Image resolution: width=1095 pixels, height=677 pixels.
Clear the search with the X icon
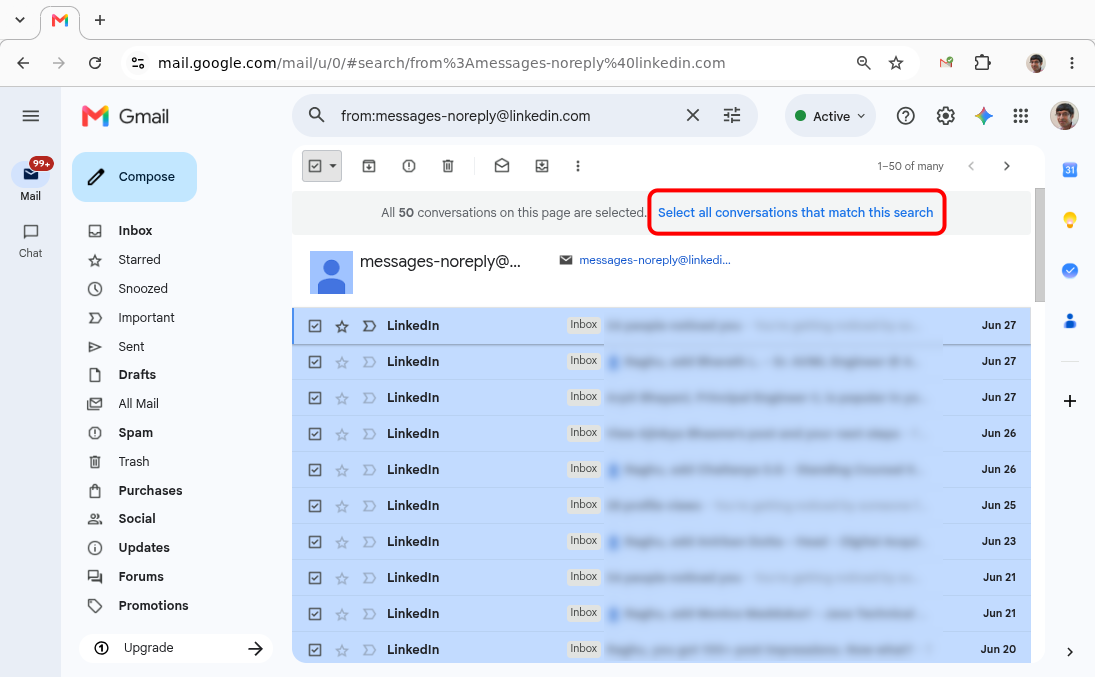[692, 115]
